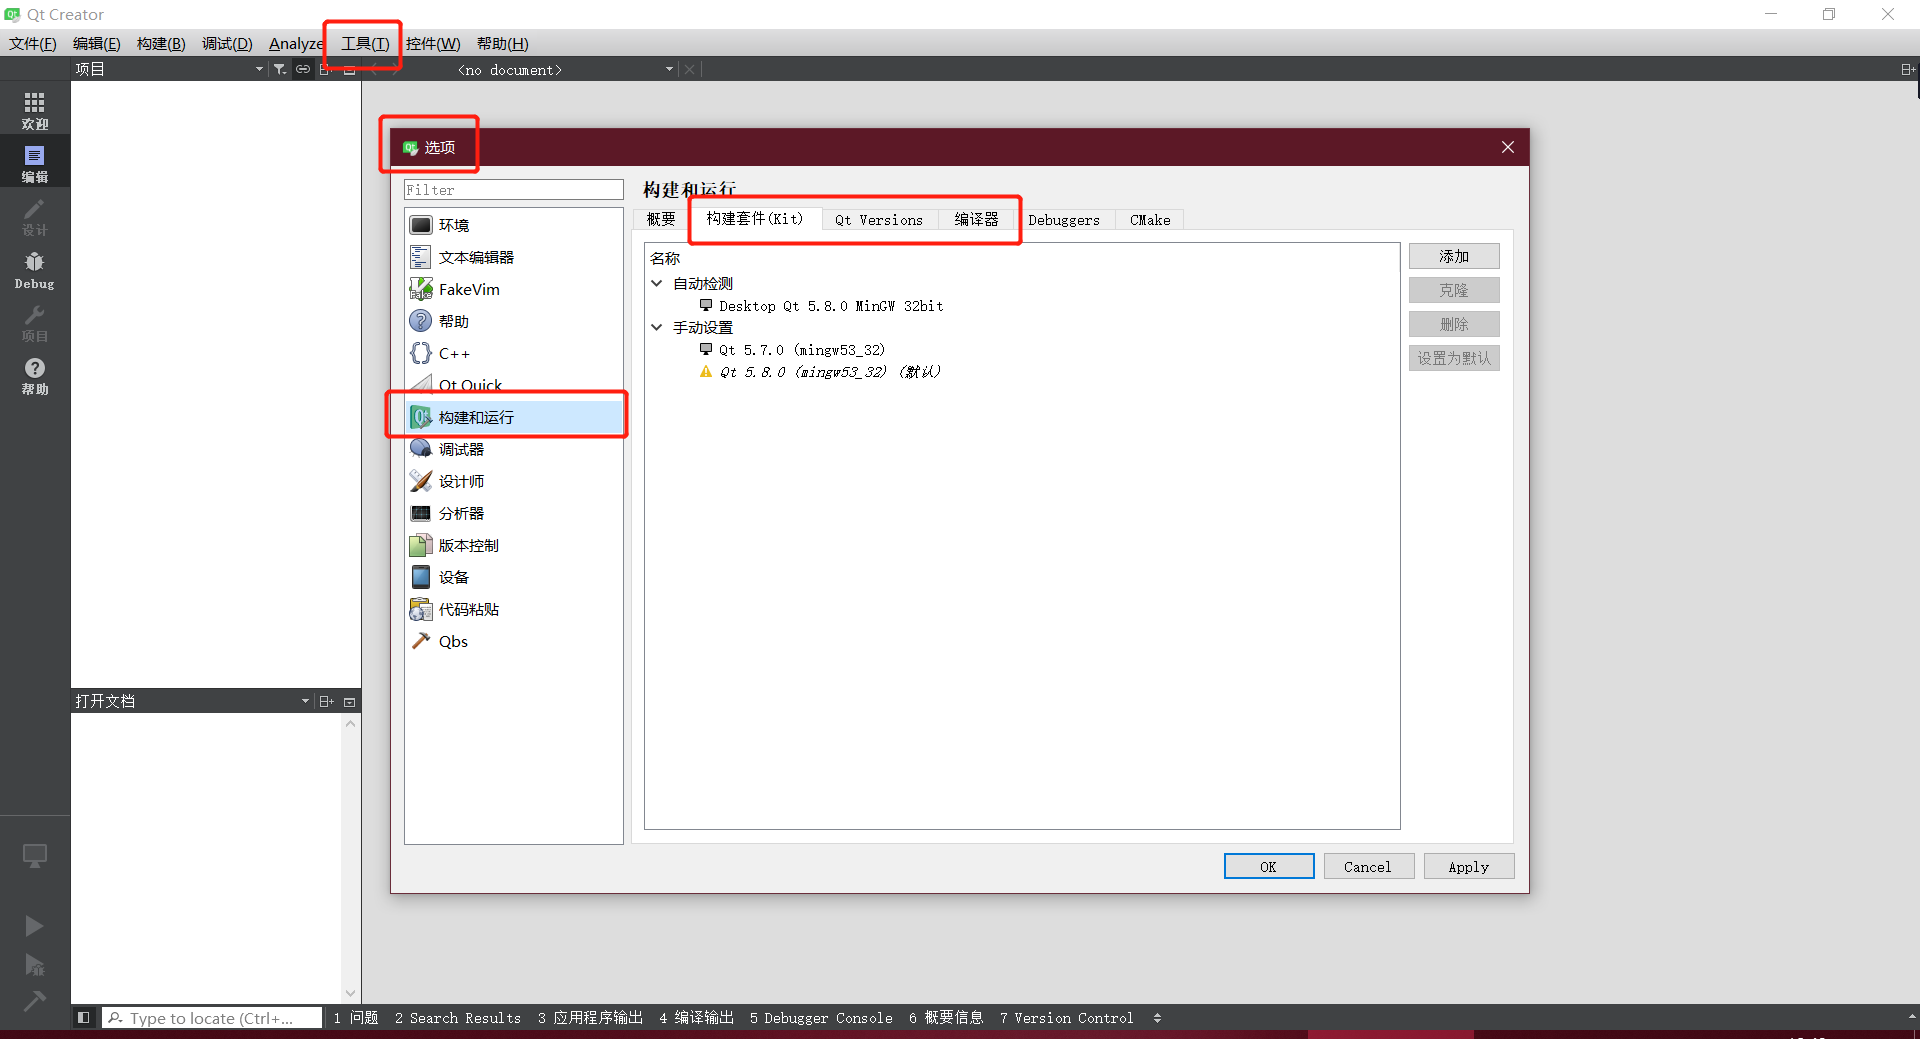Click the 添加 button to add a kit
Screen dimensions: 1920x1039
[x=1454, y=256]
